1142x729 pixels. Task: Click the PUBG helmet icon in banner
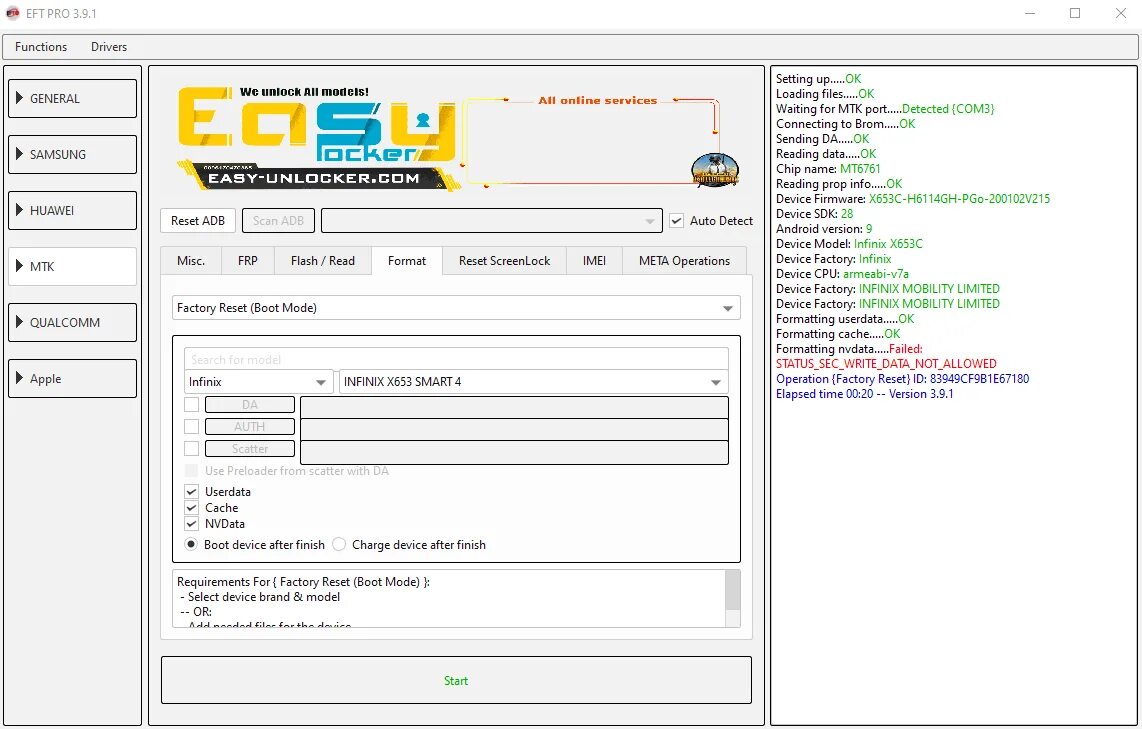[x=714, y=170]
